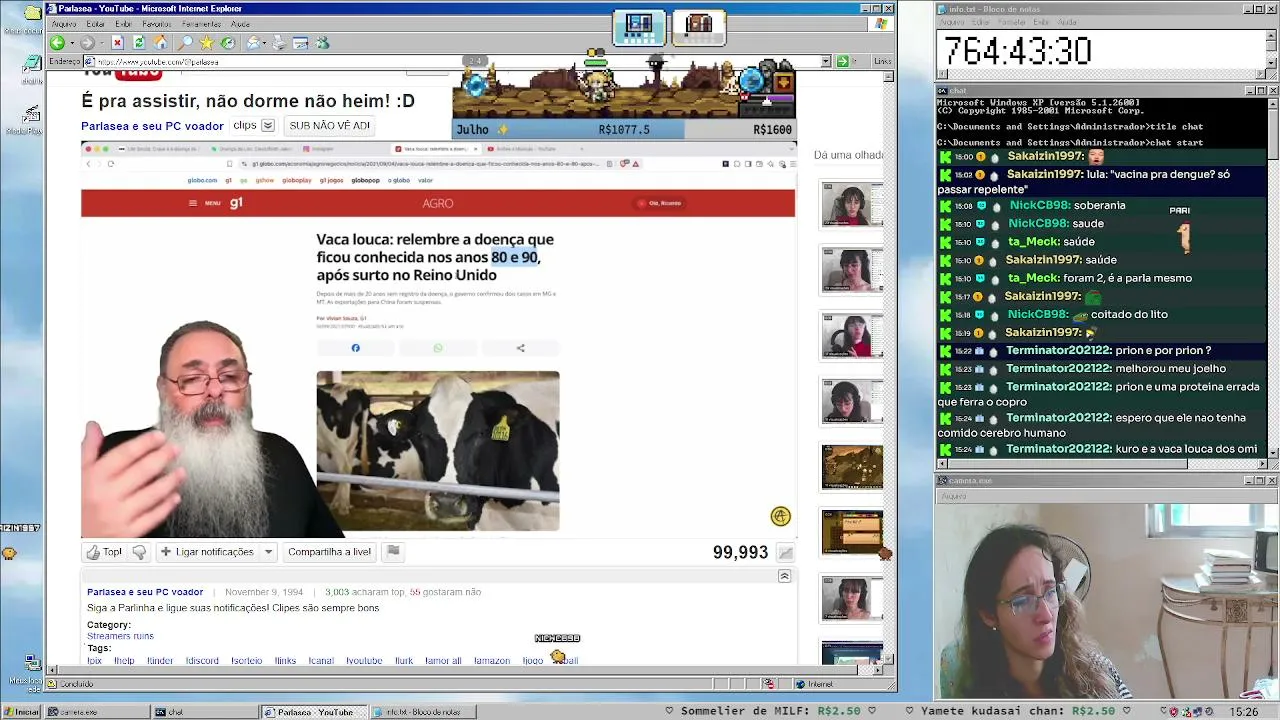Viewport: 1280px width, 720px height.
Task: Collapse the video description with the chevron
Action: click(784, 576)
